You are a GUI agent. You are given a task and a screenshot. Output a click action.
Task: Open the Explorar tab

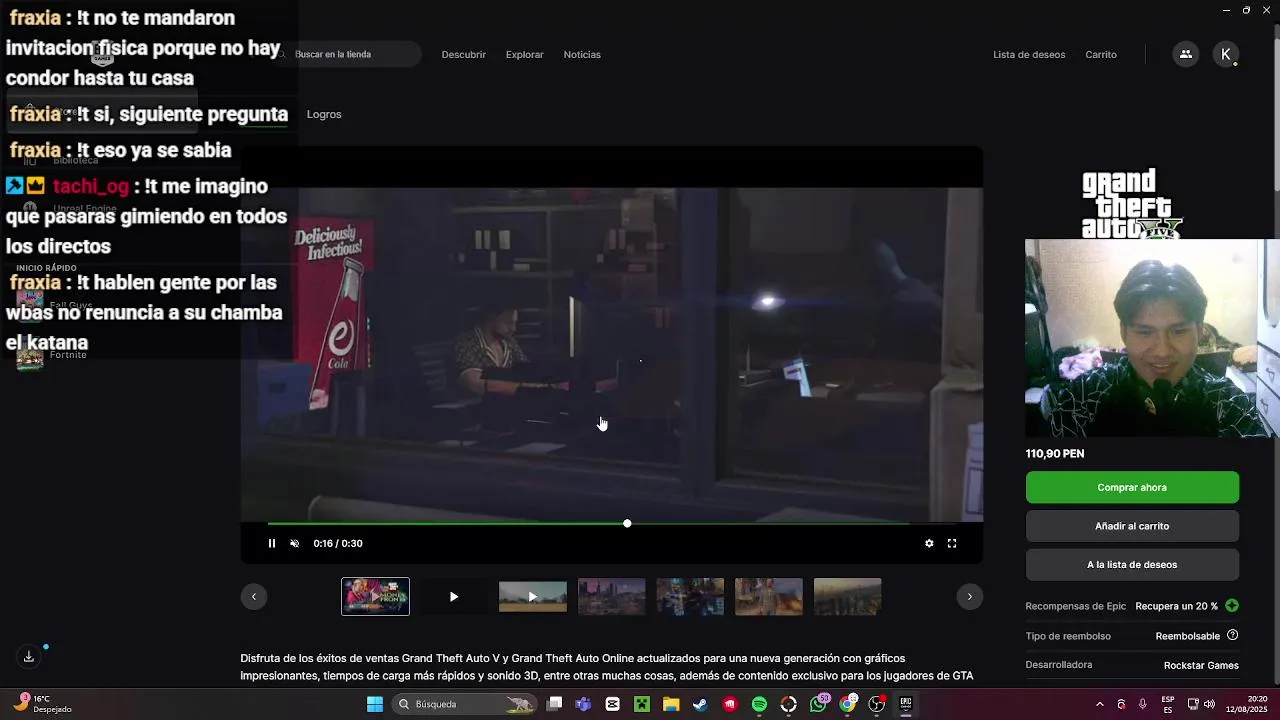525,54
